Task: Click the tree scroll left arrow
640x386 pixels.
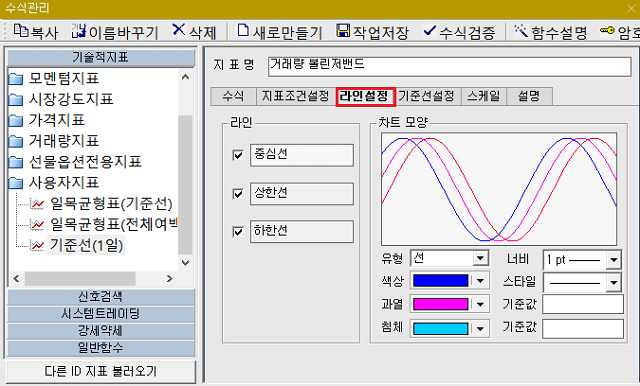Action: pos(16,279)
